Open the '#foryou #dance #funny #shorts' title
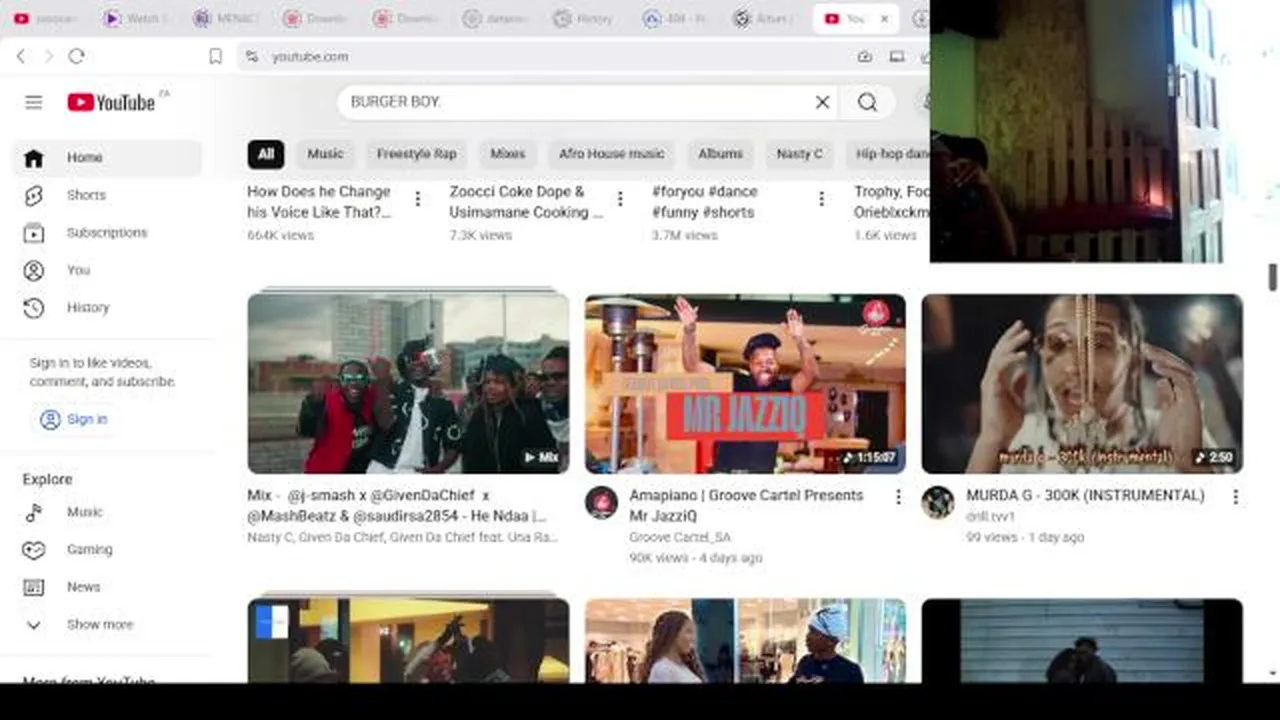Viewport: 1280px width, 720px height. (705, 202)
